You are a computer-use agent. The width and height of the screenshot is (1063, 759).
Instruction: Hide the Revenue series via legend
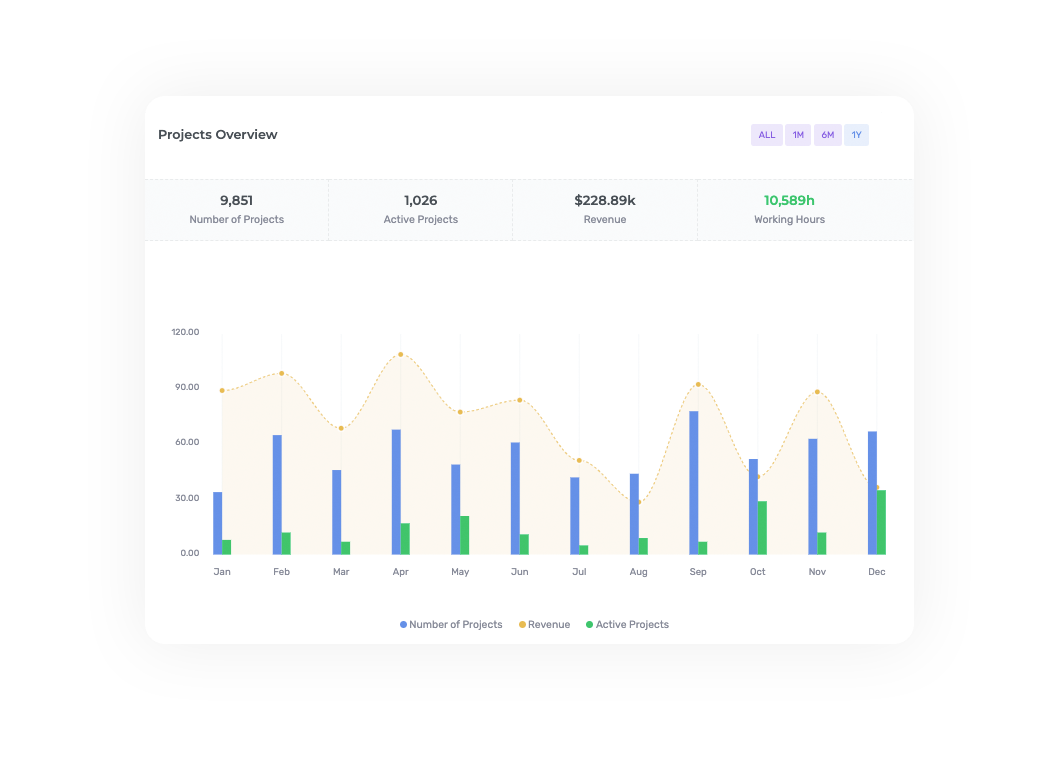[x=548, y=625]
